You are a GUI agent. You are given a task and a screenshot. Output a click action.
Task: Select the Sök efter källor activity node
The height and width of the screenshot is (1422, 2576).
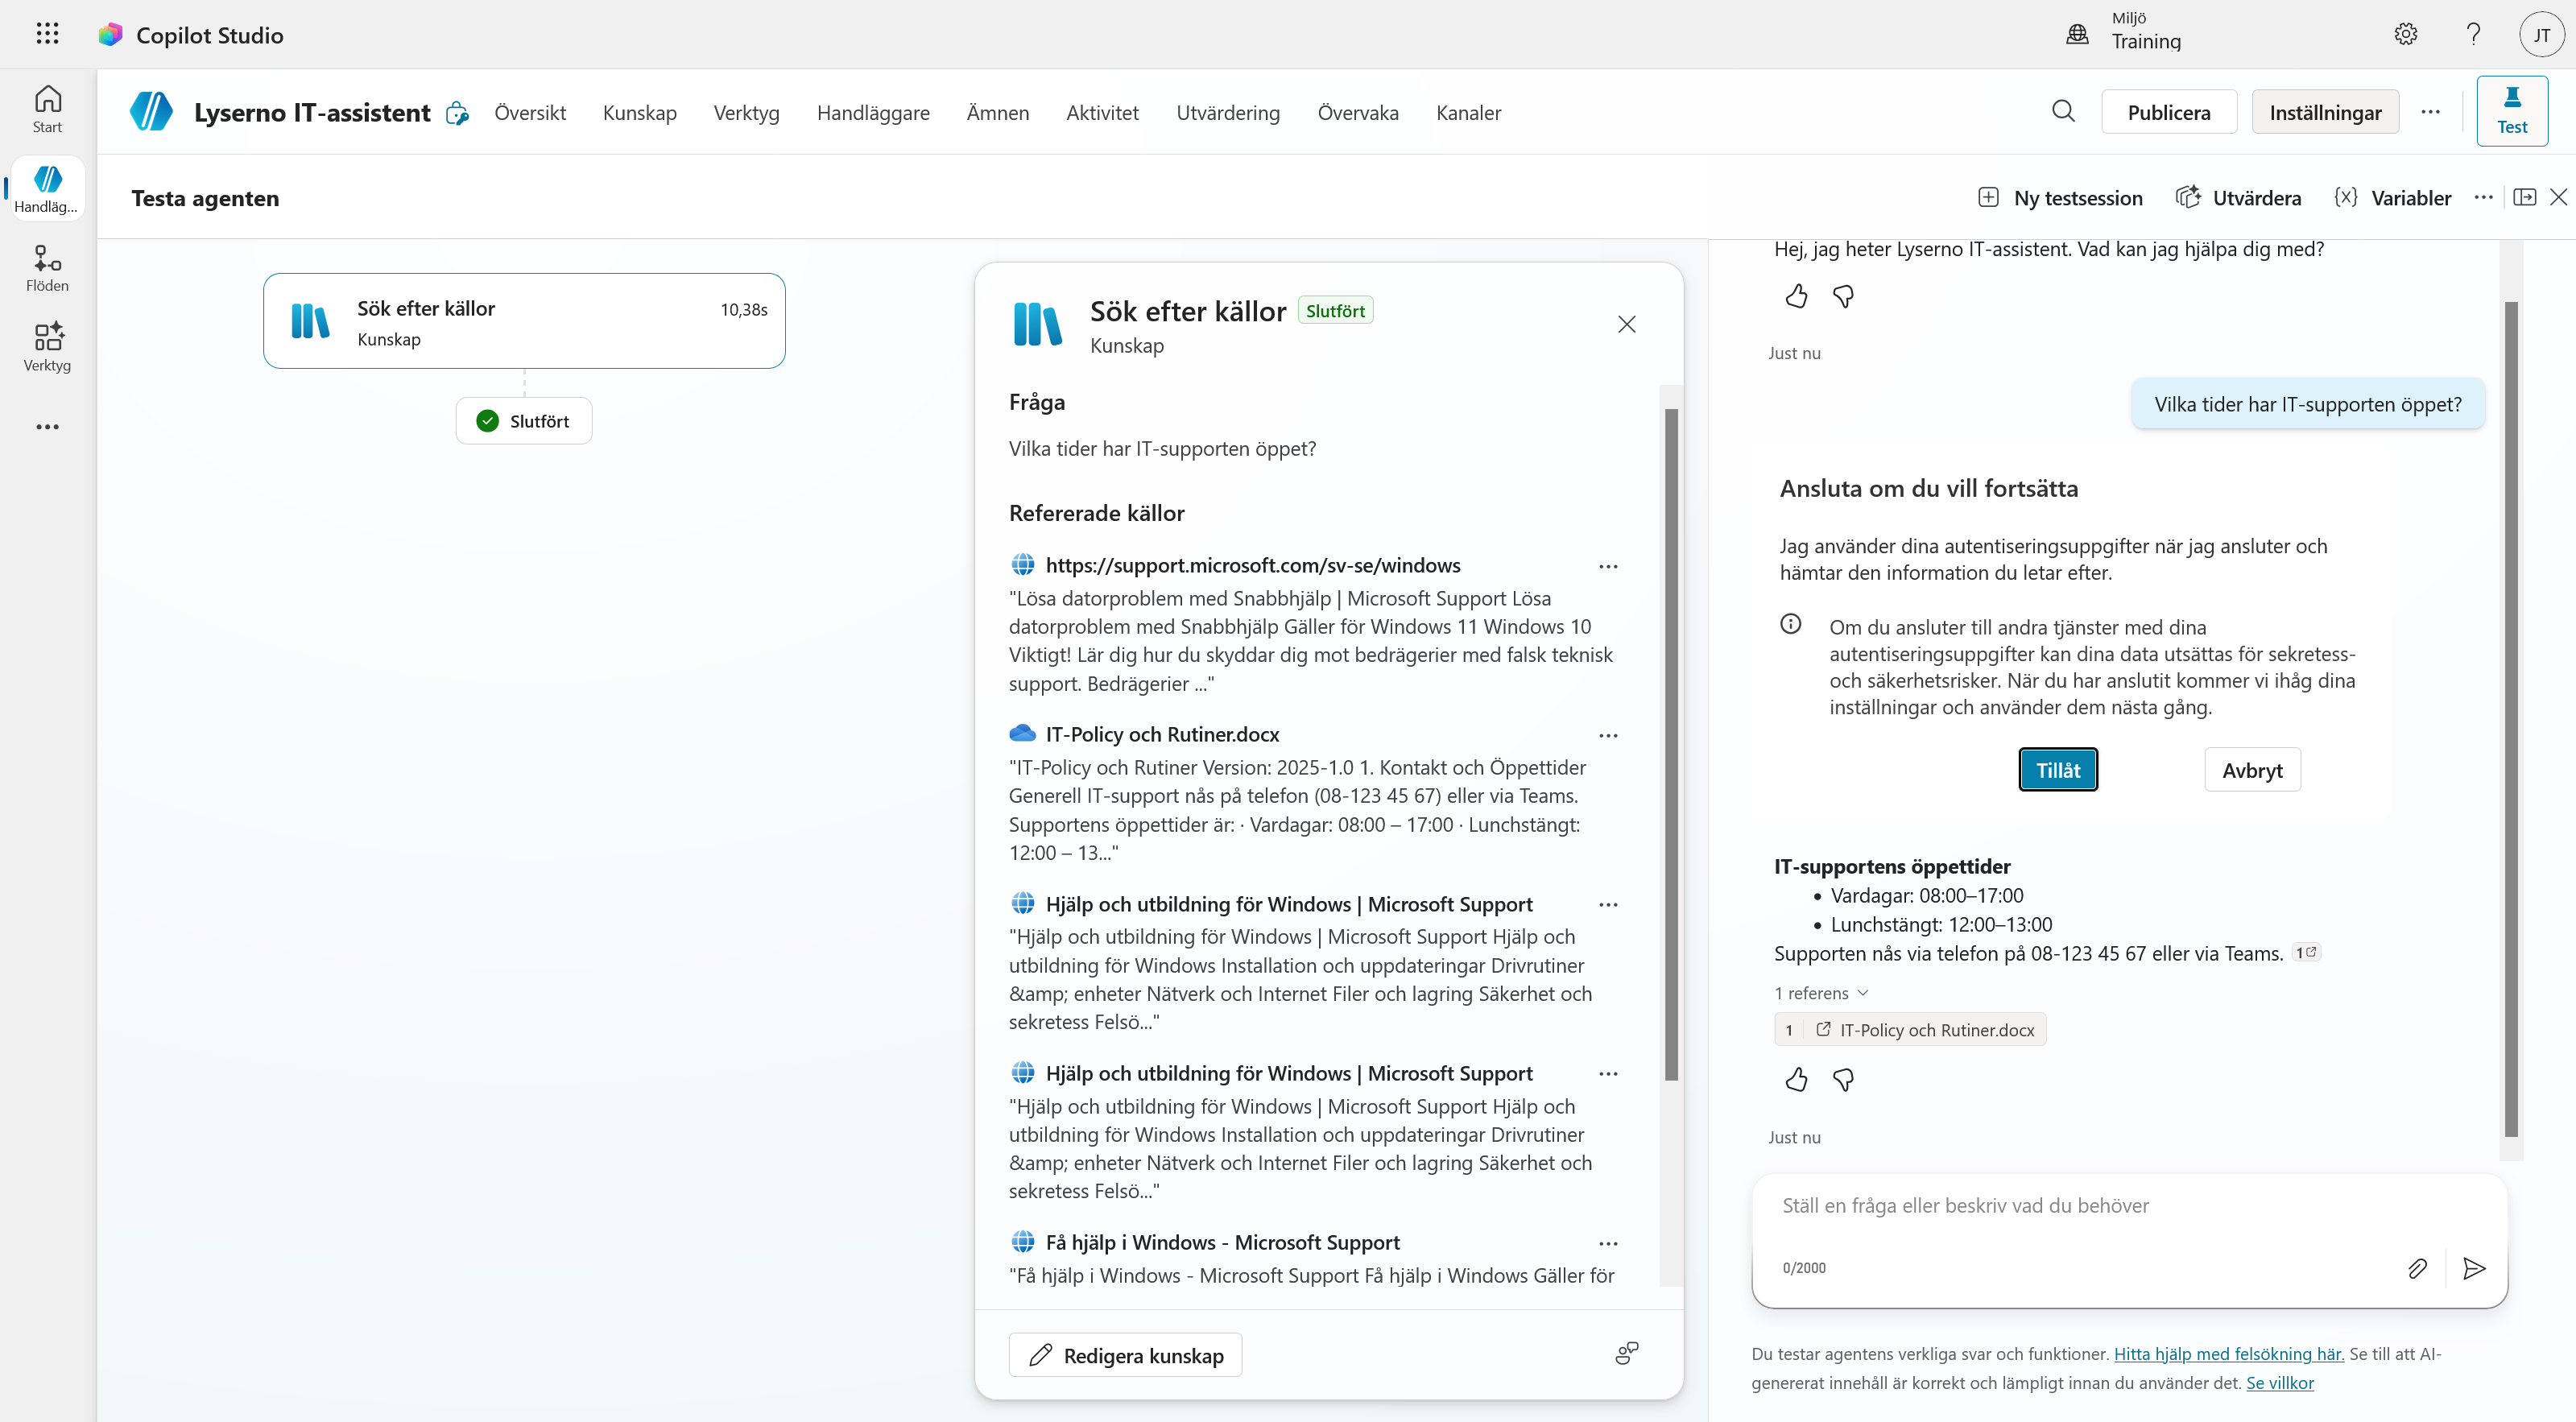tap(524, 321)
